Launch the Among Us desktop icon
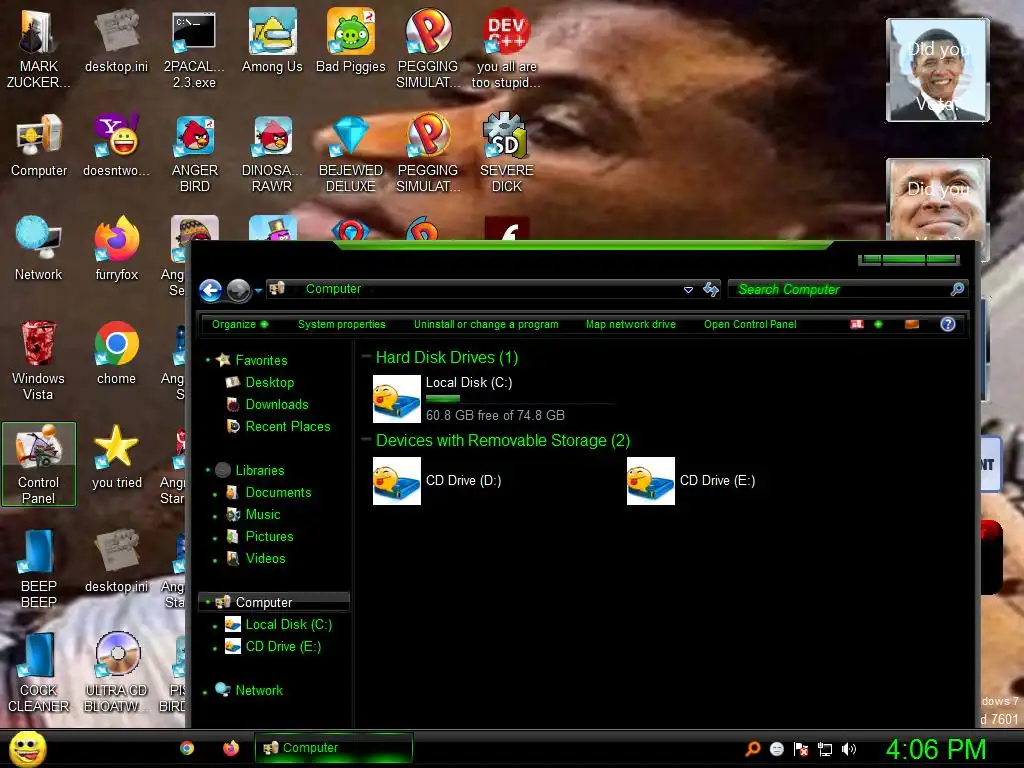1024x768 pixels. pyautogui.click(x=272, y=41)
